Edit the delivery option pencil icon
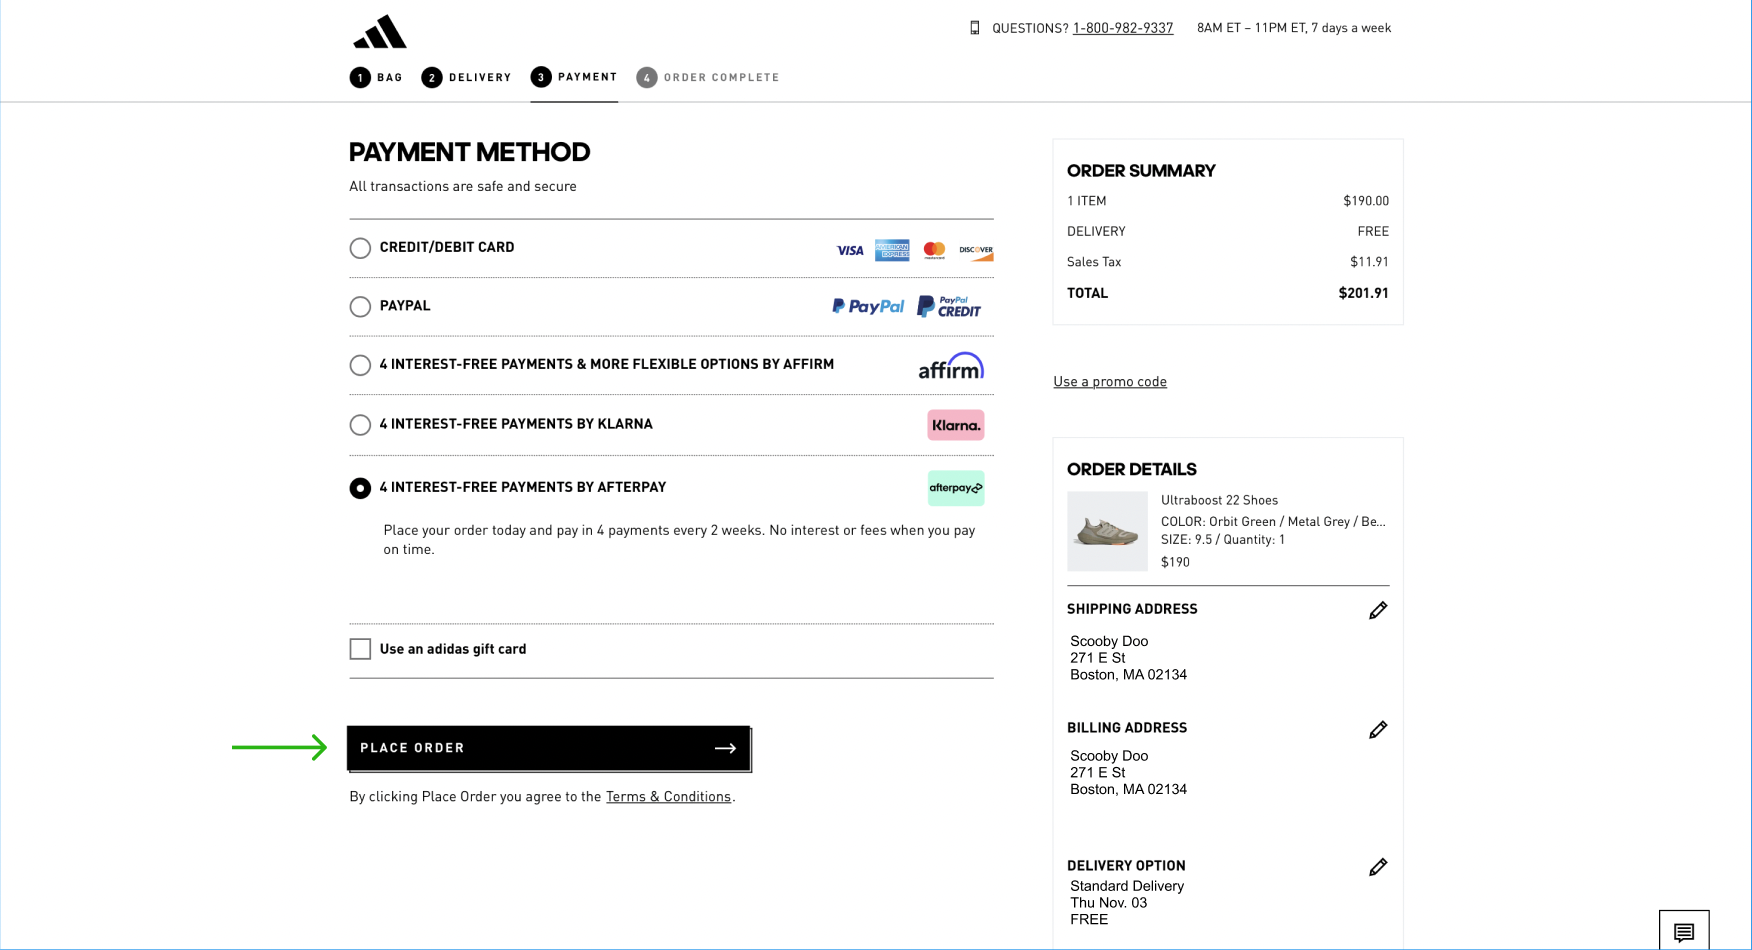 tap(1377, 867)
